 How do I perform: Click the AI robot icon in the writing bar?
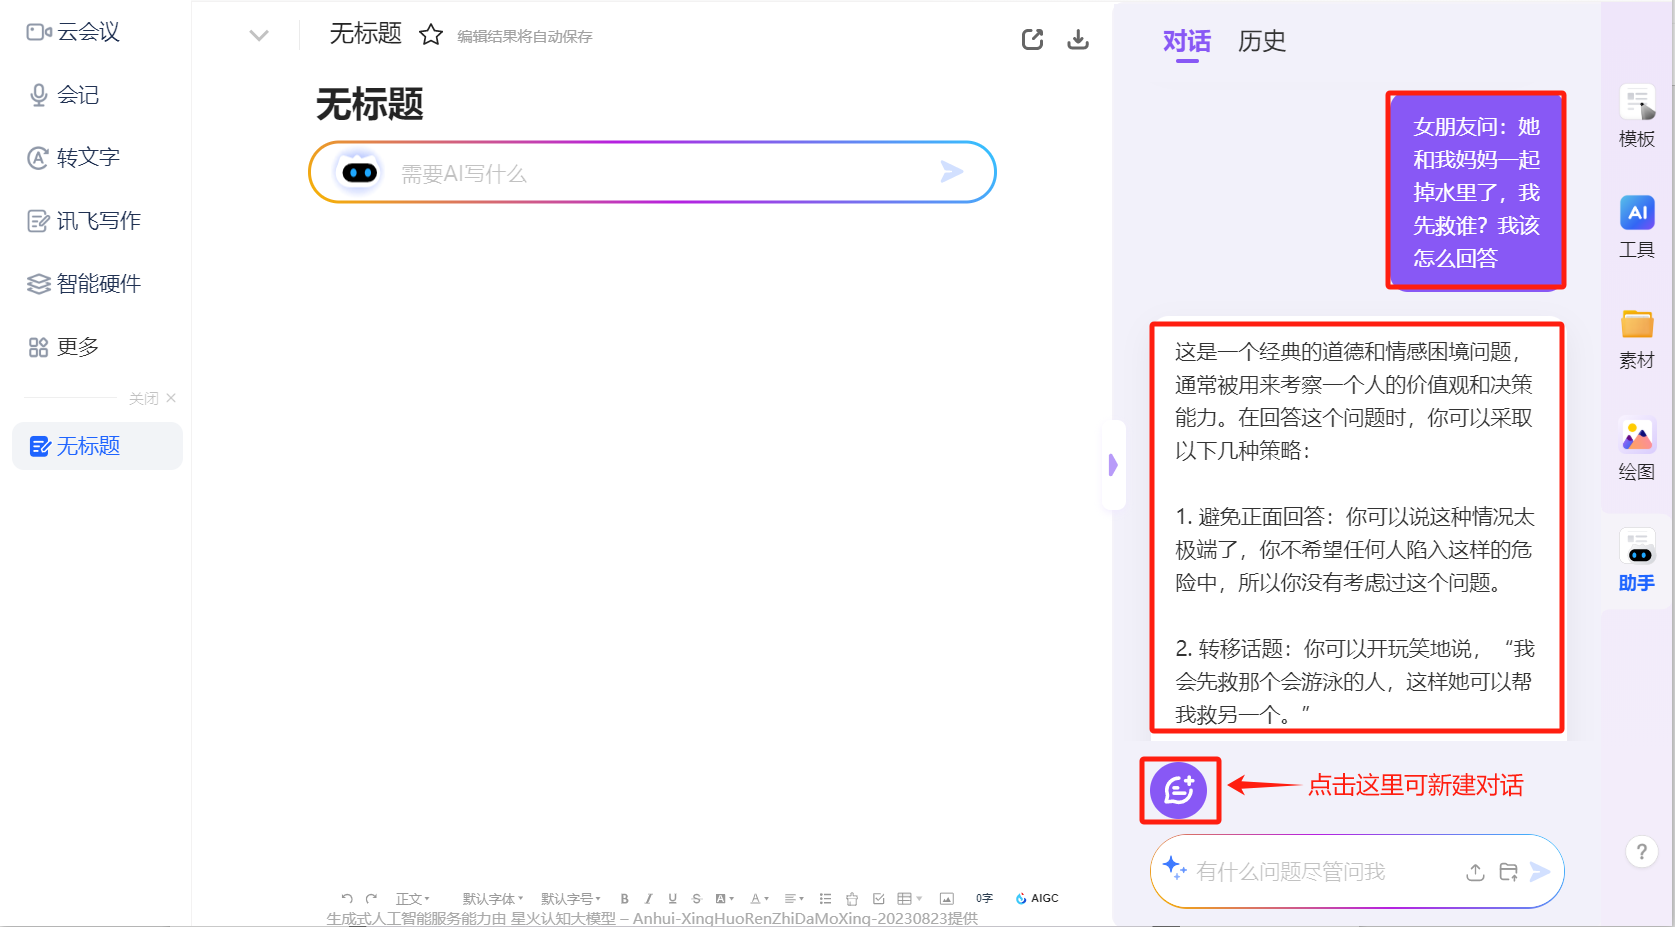(359, 172)
